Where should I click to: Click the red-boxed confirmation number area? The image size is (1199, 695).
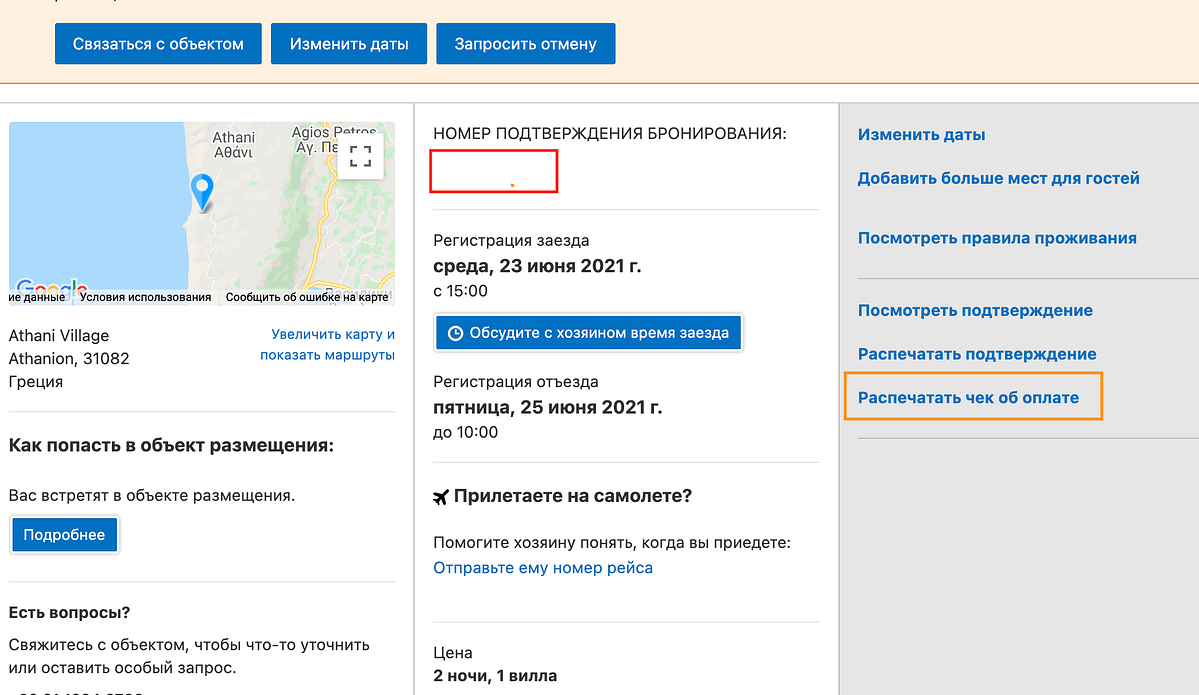pyautogui.click(x=493, y=171)
